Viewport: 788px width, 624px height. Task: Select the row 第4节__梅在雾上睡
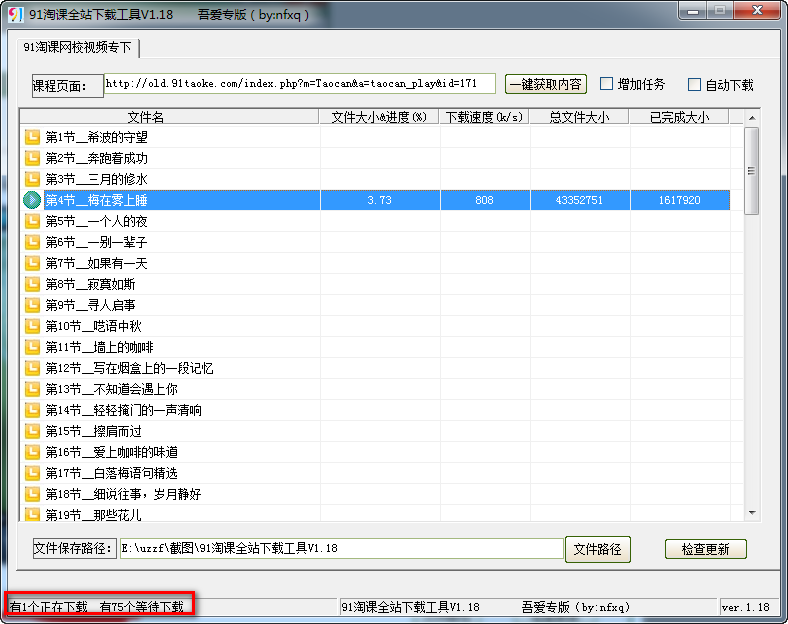pyautogui.click(x=375, y=200)
